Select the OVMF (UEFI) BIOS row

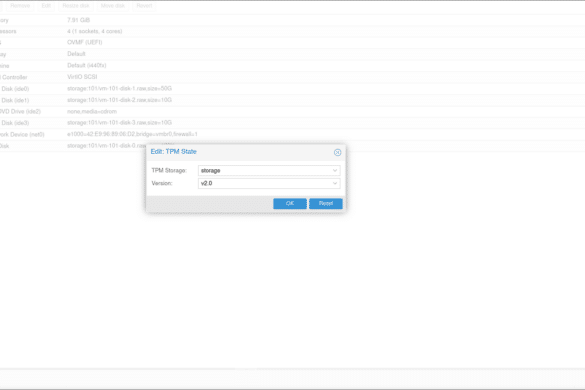[292, 43]
